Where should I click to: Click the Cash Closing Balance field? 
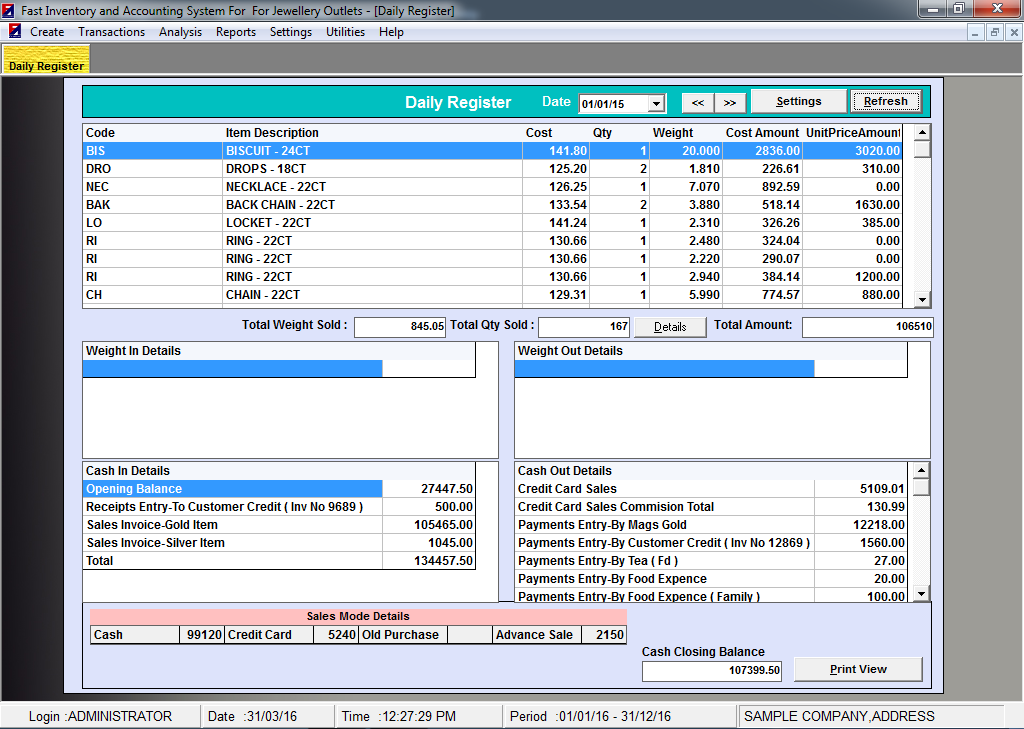tap(712, 671)
